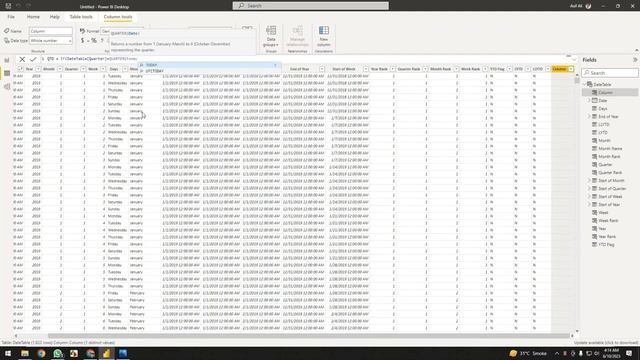Open the highlighted Column header filter dropdown
The width and height of the screenshot is (640, 360).
coord(571,69)
